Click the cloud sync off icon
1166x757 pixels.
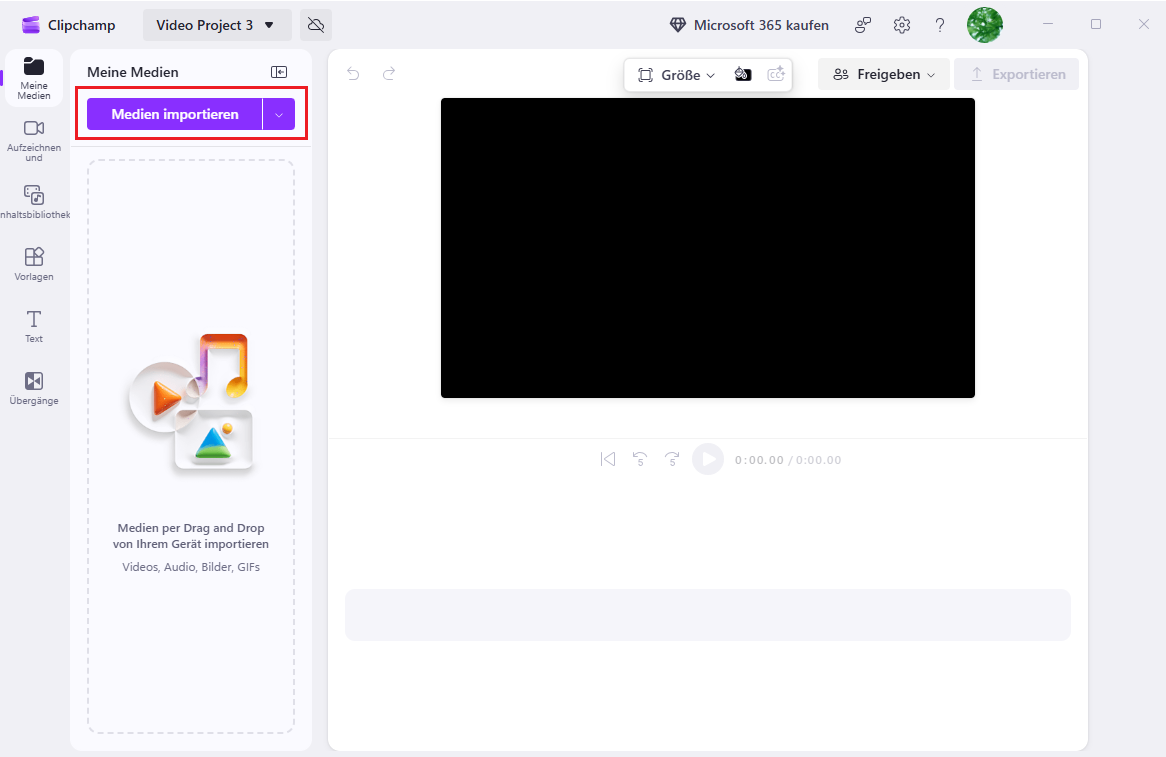pyautogui.click(x=316, y=25)
